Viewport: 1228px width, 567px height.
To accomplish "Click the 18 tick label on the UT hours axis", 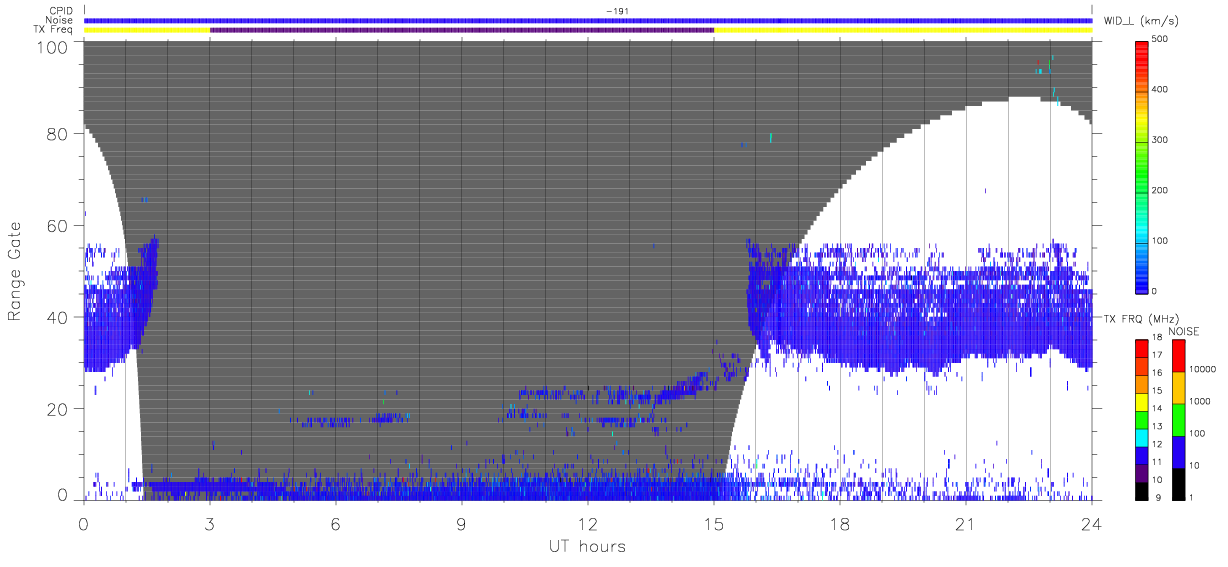I will click(840, 523).
